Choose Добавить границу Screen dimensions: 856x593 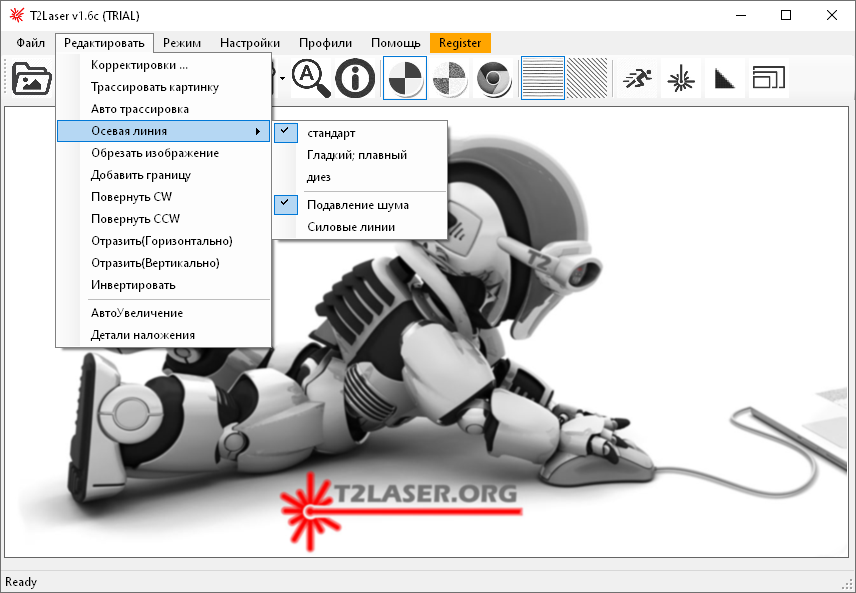[x=163, y=175]
